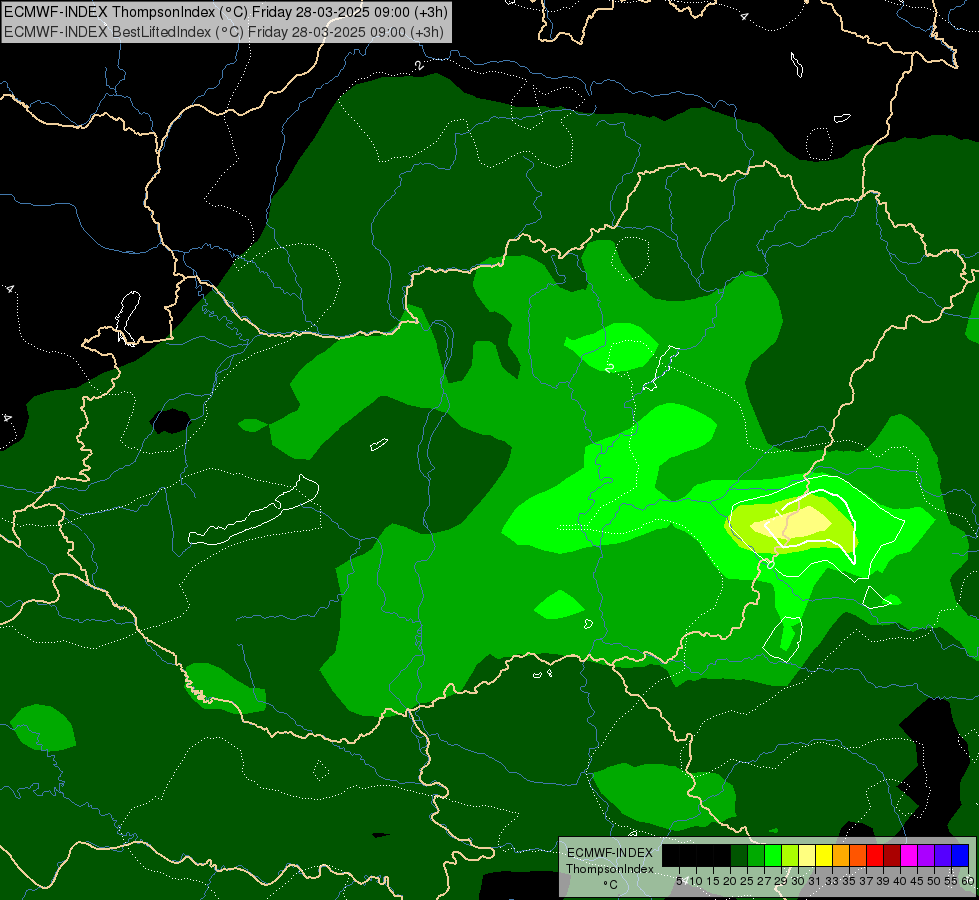
Task: Click the pale yellow maximum area on the map
Action: click(793, 522)
